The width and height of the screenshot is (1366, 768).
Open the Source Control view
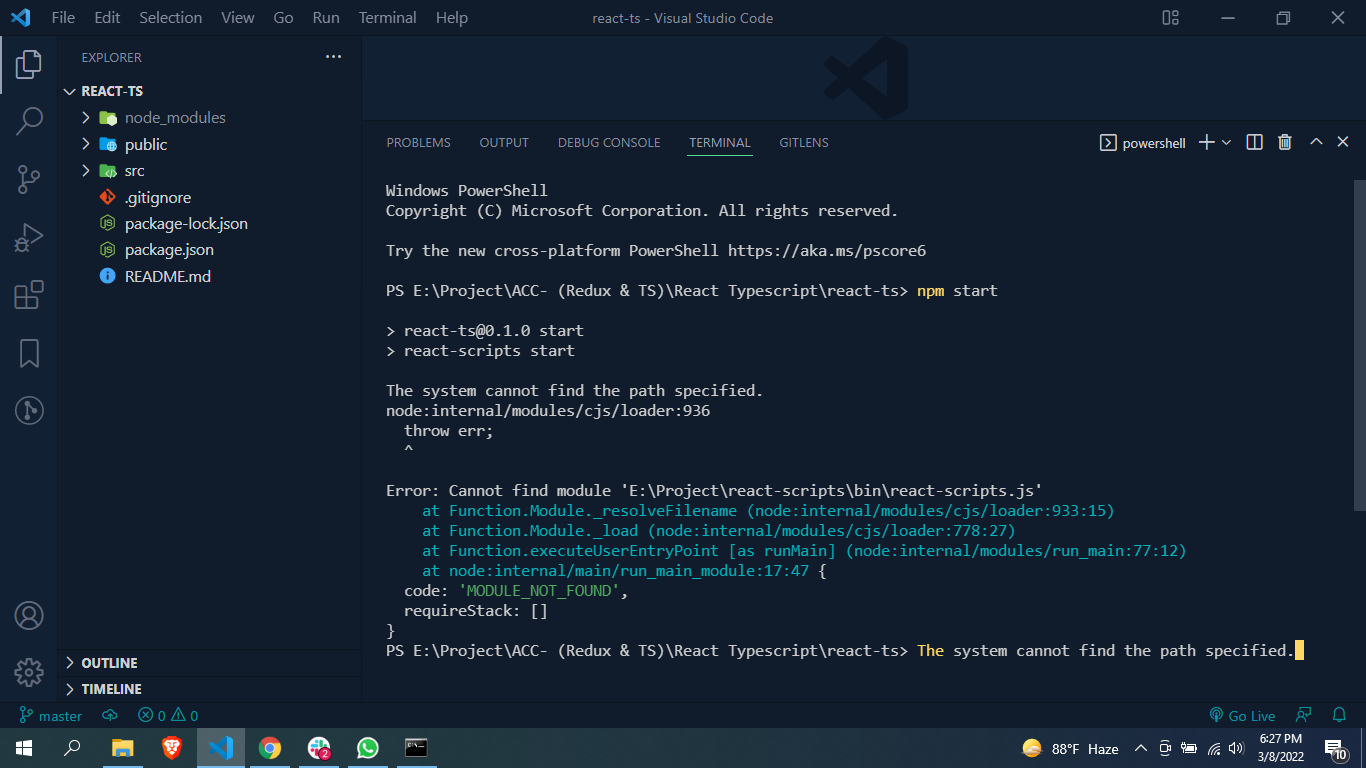[29, 179]
